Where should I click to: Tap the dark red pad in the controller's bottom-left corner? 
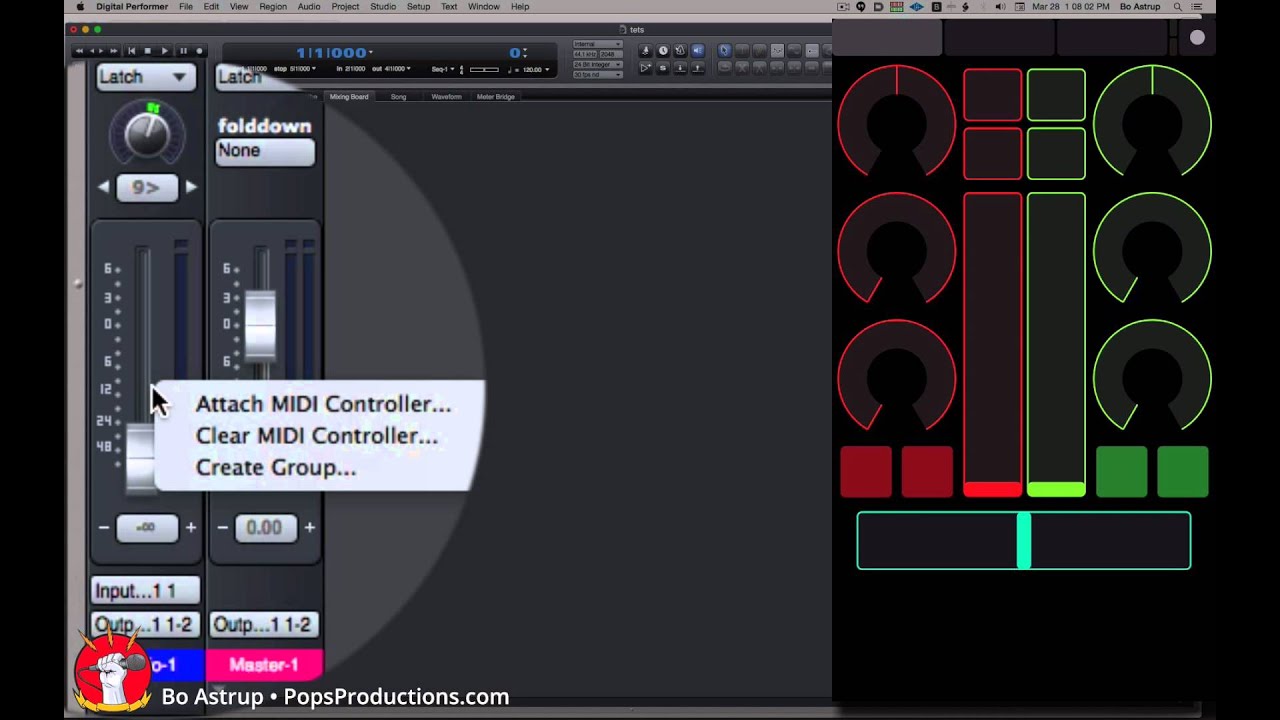[866, 472]
